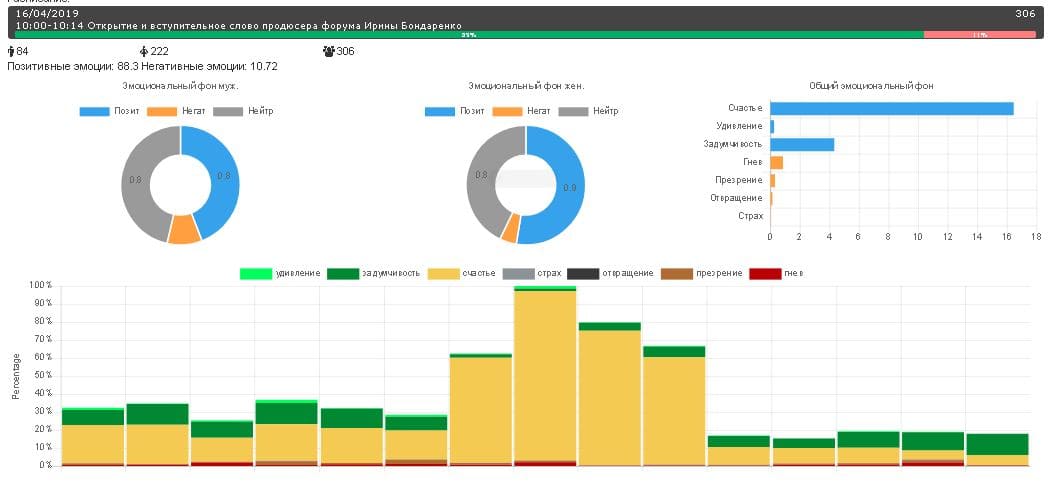
Task: Click green positive segment of session progress bar
Action: tap(467, 35)
